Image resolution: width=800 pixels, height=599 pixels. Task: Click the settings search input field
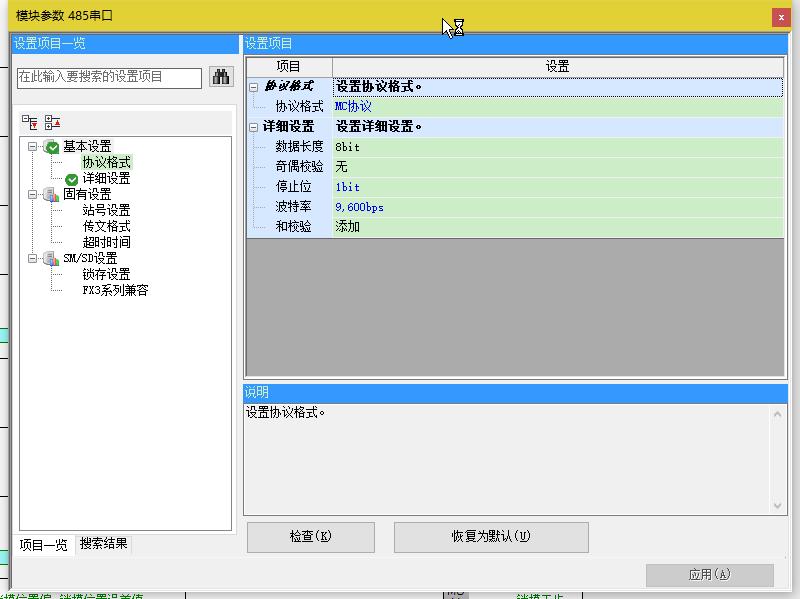click(x=109, y=77)
